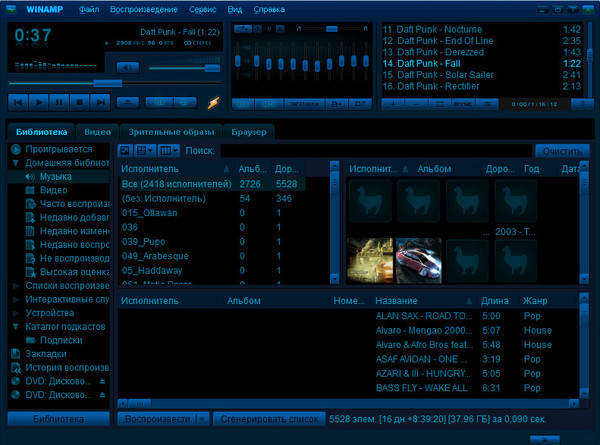
Task: Click the Поиск search field
Action: pos(377,151)
